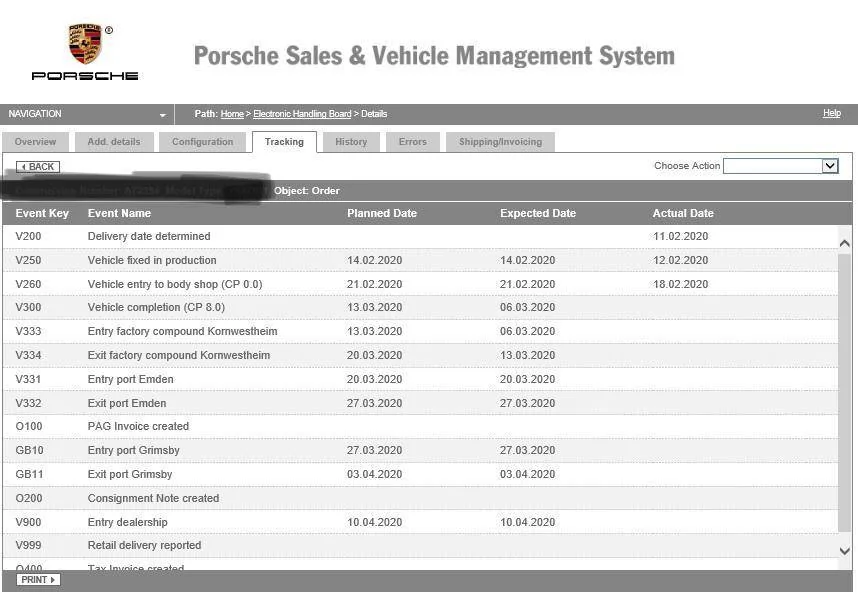Click the Expected Date column header
Screen dimensions: 858x596
click(538, 213)
